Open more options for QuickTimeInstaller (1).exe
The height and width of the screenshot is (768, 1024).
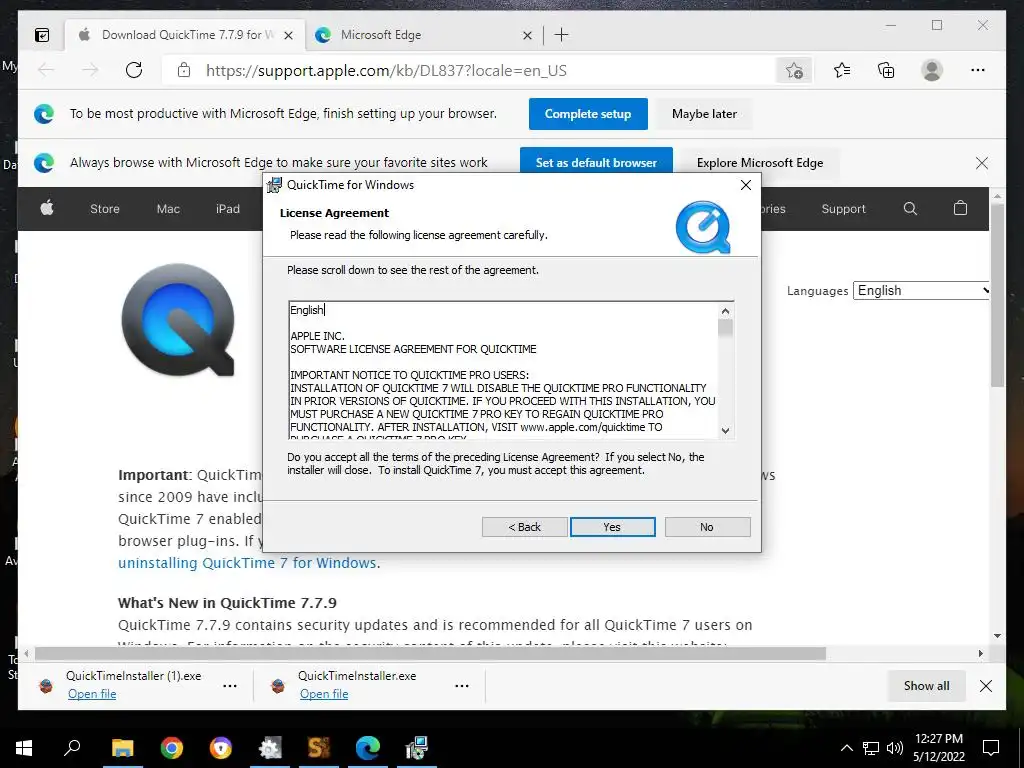coord(230,686)
